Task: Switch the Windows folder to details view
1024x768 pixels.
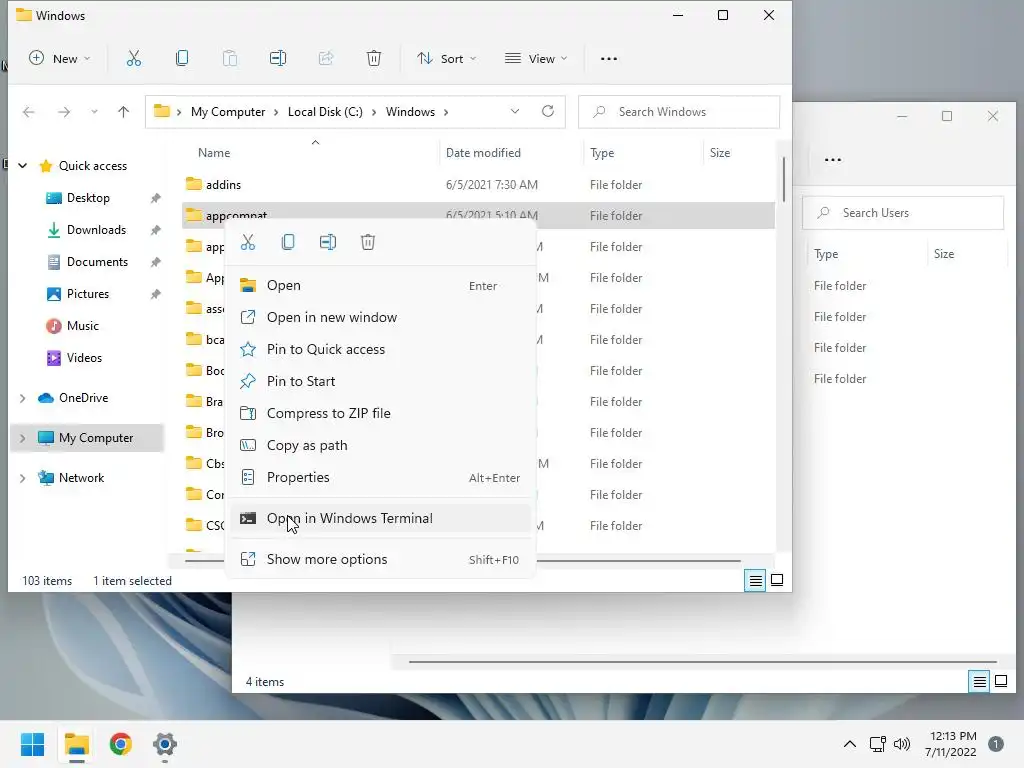Action: (x=756, y=580)
